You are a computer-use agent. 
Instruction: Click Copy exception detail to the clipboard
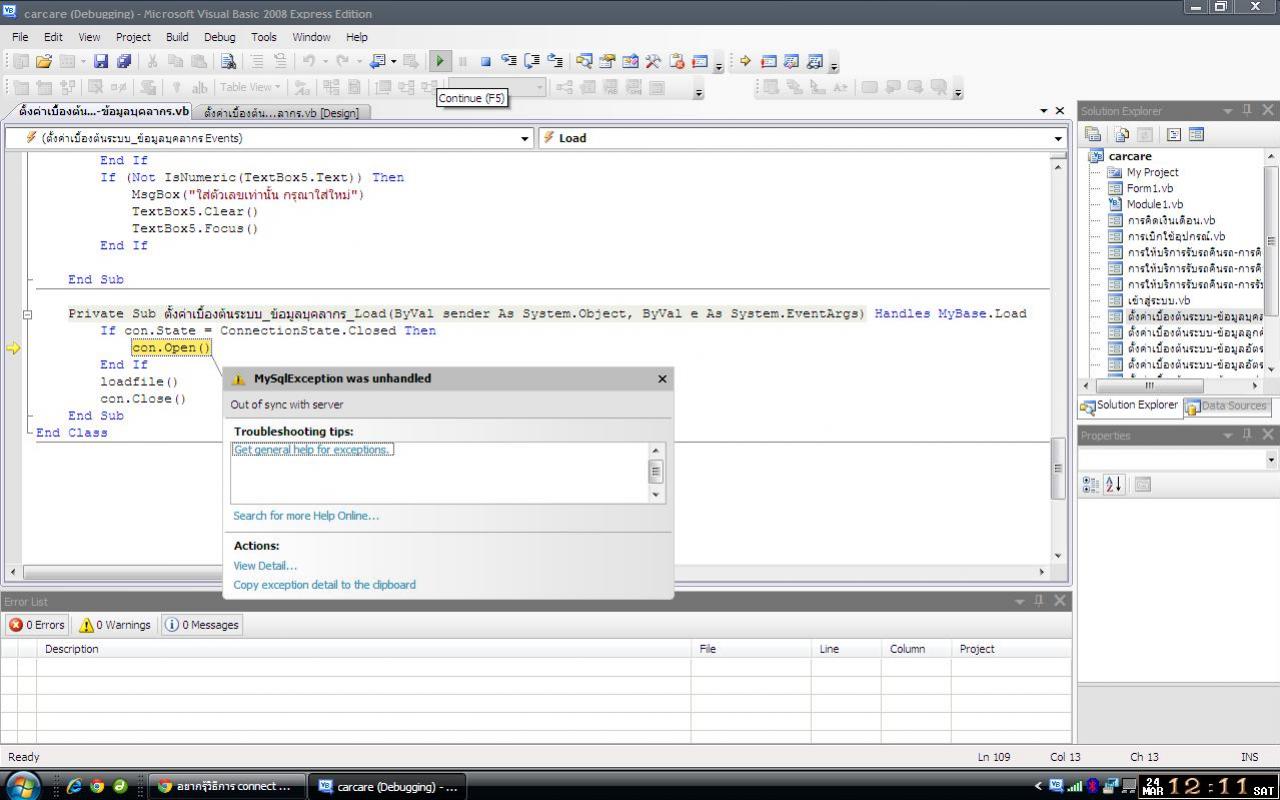click(324, 585)
